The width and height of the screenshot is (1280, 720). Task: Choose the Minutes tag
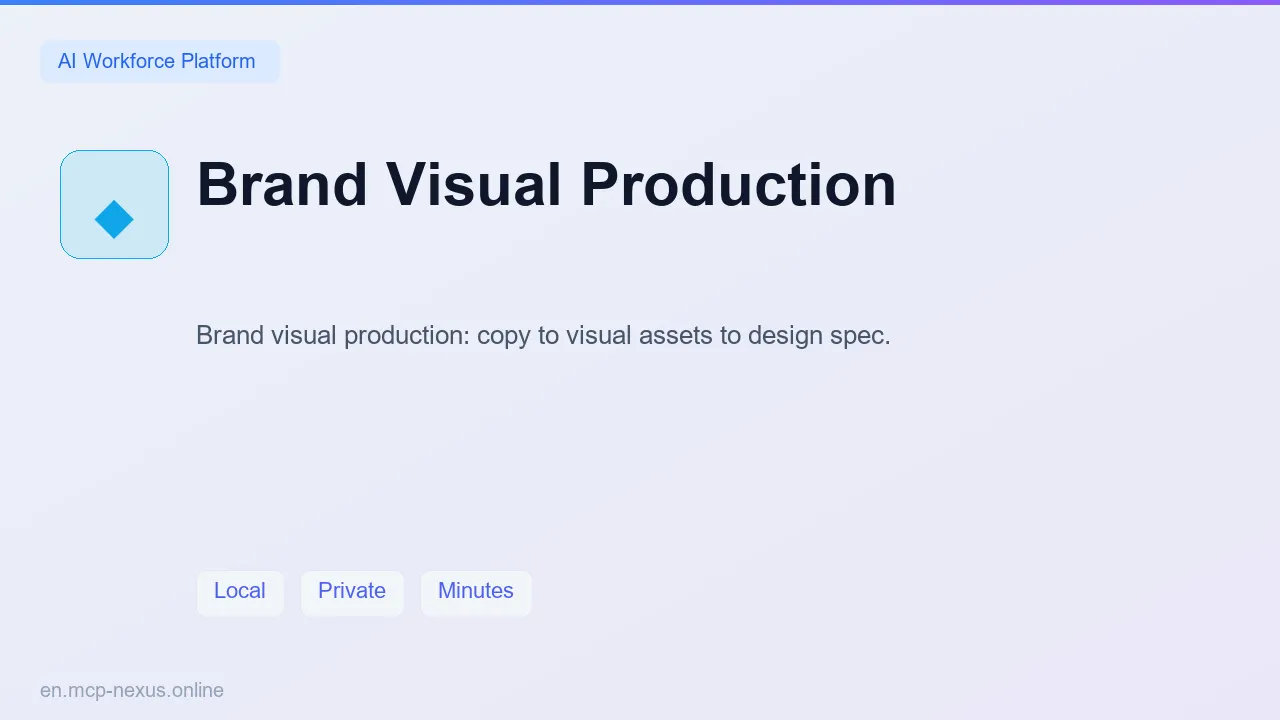476,592
